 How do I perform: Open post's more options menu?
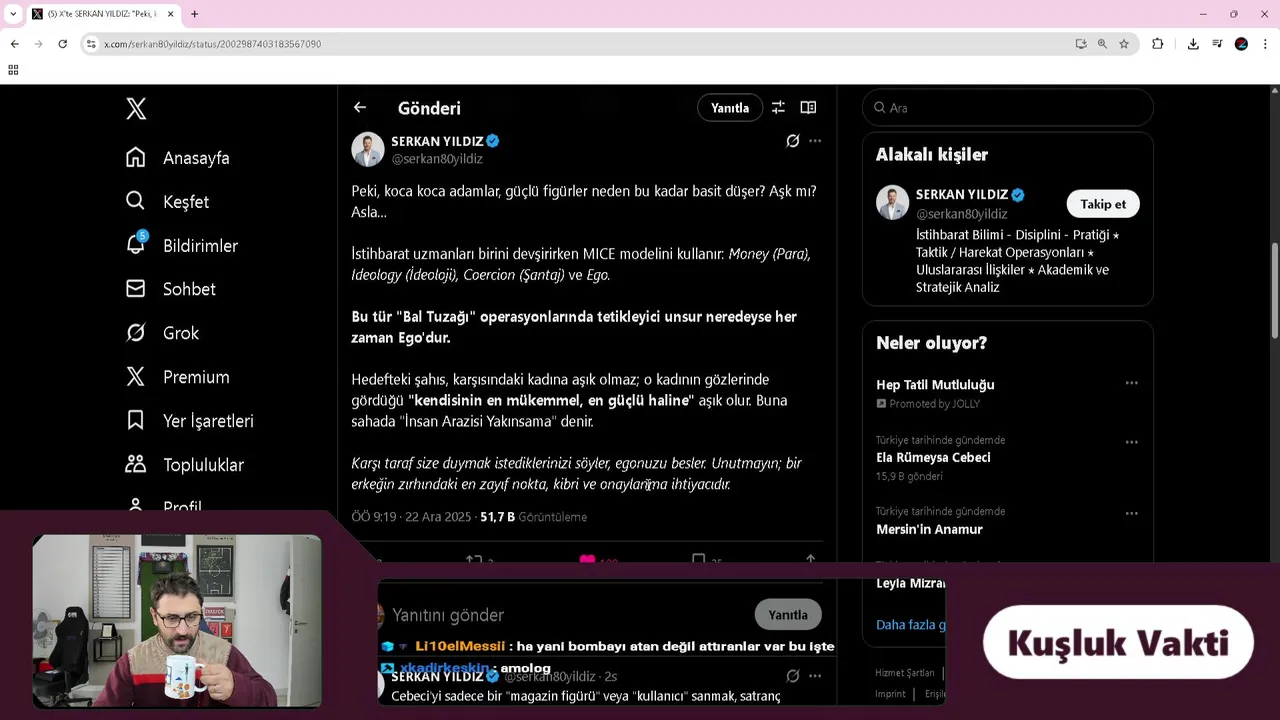click(815, 141)
